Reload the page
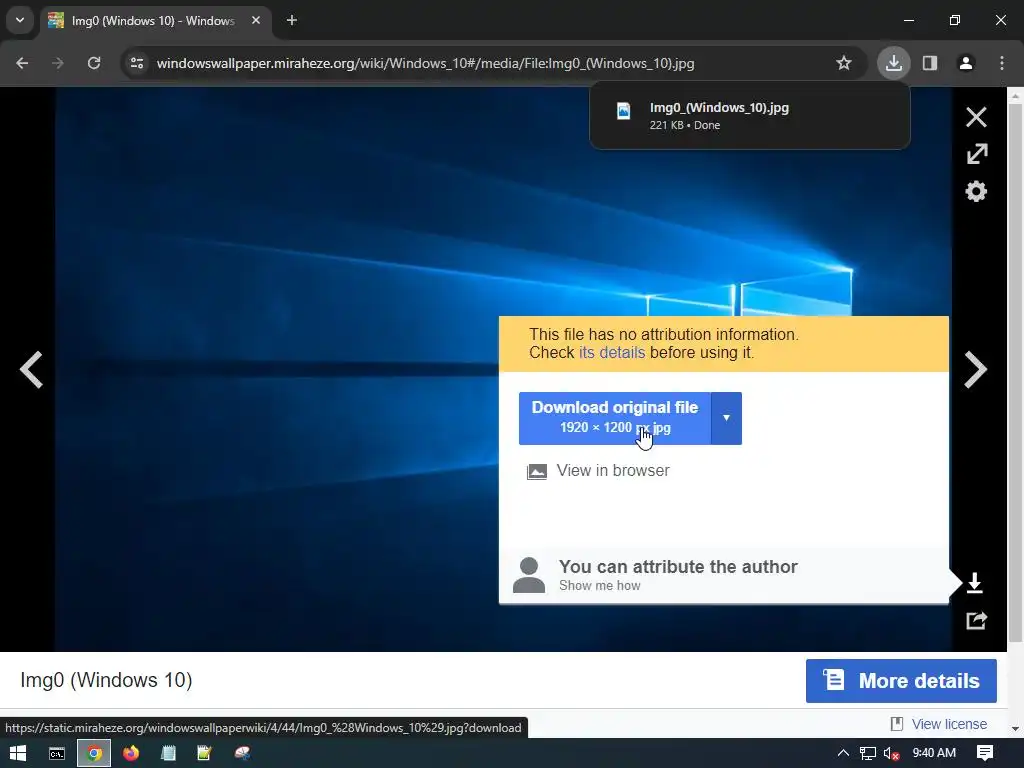 coord(94,63)
